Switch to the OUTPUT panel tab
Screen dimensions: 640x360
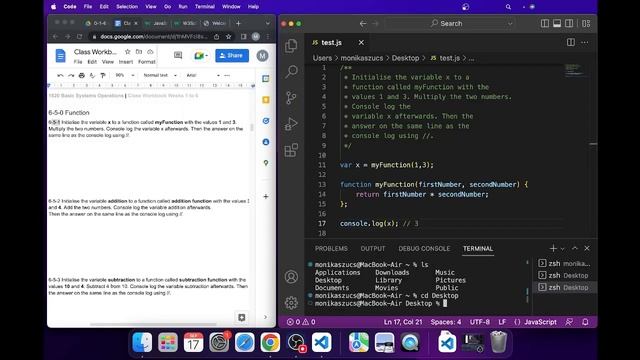[373, 249]
